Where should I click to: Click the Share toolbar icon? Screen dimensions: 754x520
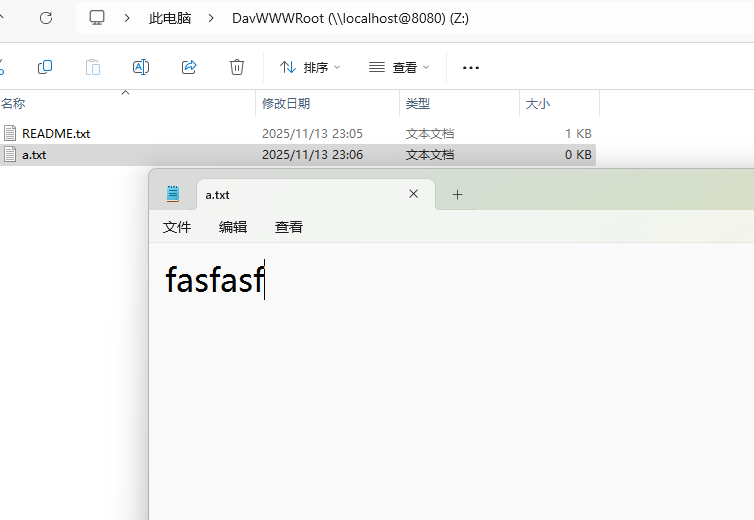point(189,67)
